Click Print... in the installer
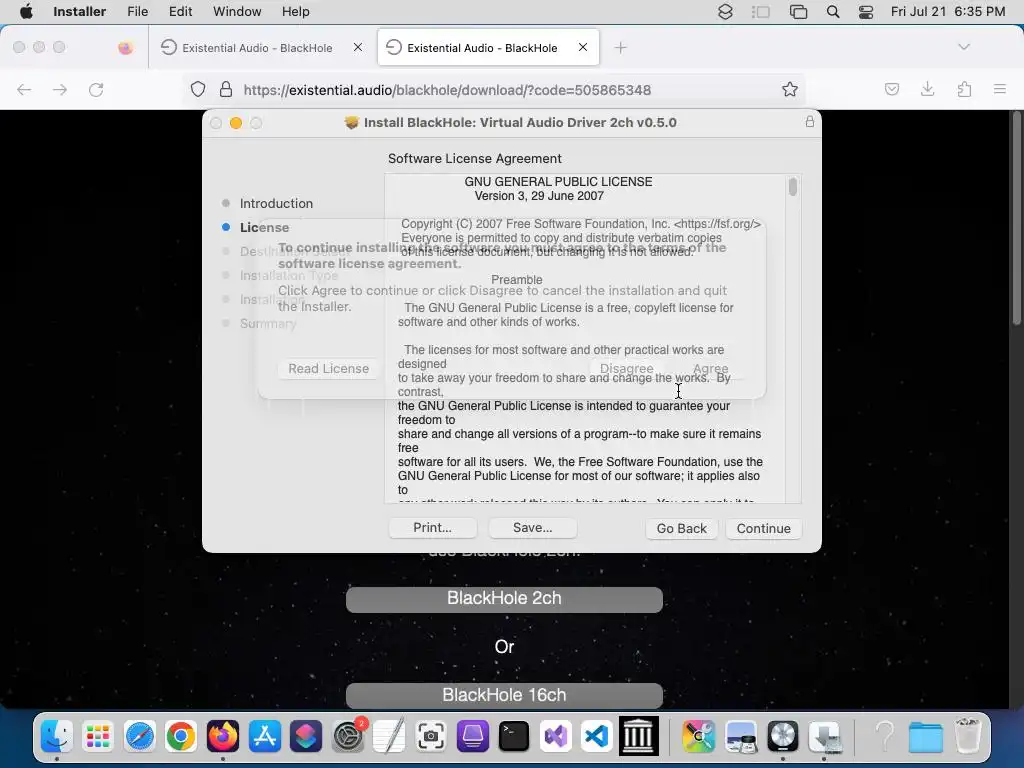Viewport: 1024px width, 768px height. click(432, 528)
